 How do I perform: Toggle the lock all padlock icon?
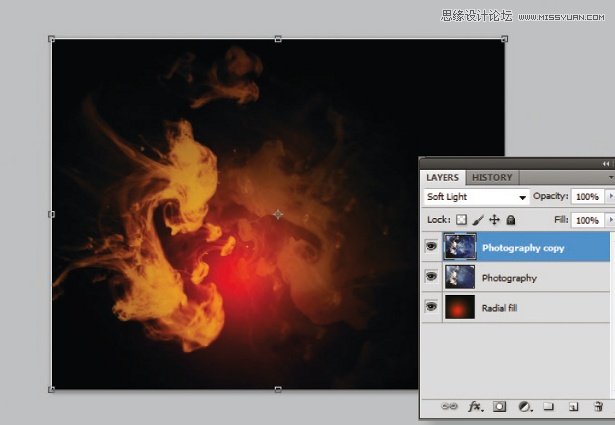coord(510,220)
